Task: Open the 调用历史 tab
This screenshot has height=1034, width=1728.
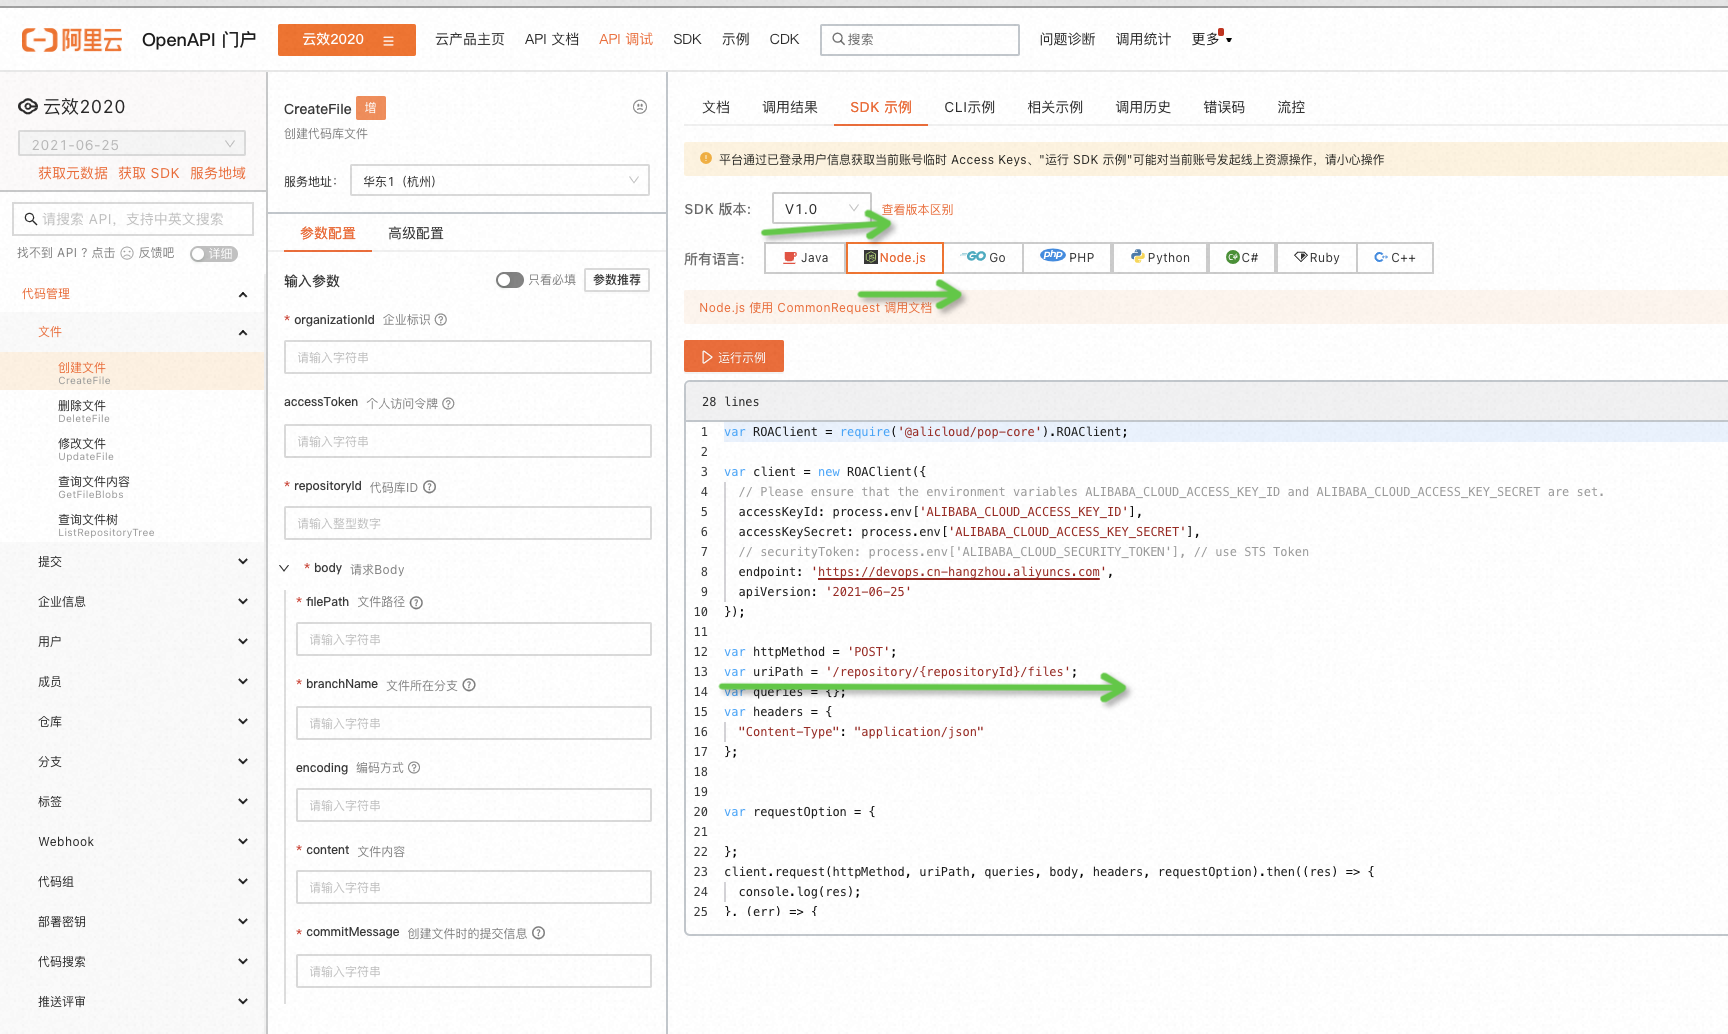Action: pyautogui.click(x=1143, y=107)
